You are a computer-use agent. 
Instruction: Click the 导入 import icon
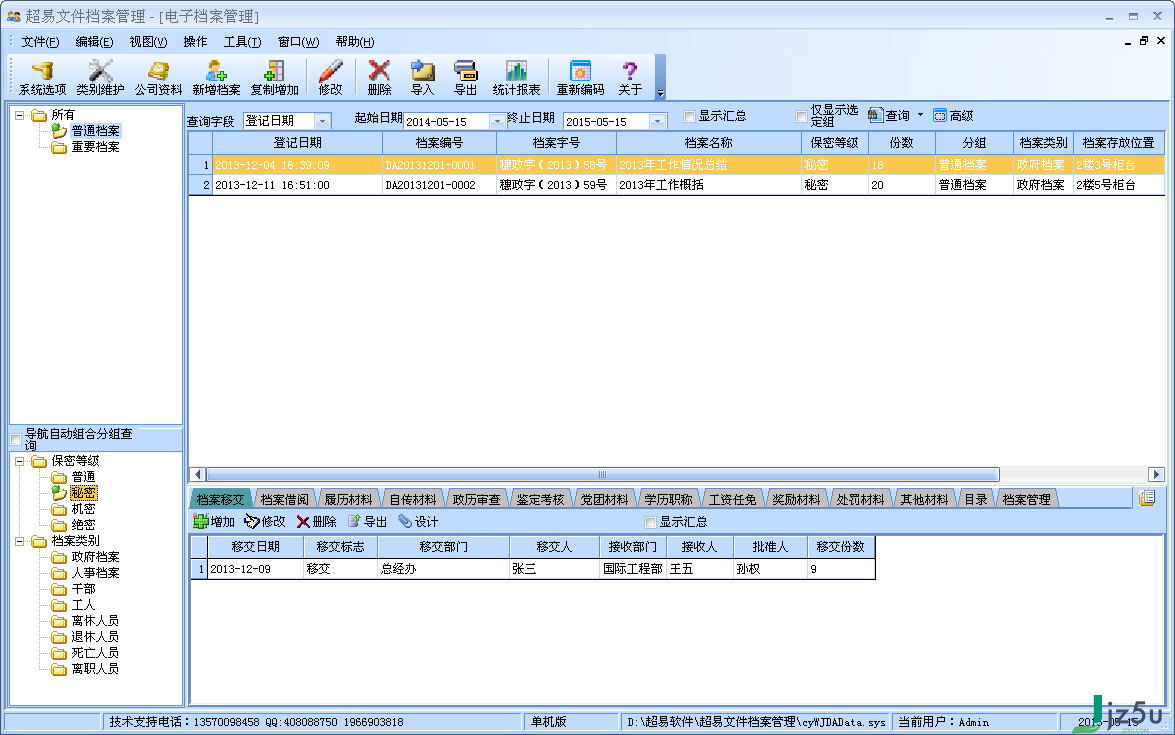click(x=423, y=78)
